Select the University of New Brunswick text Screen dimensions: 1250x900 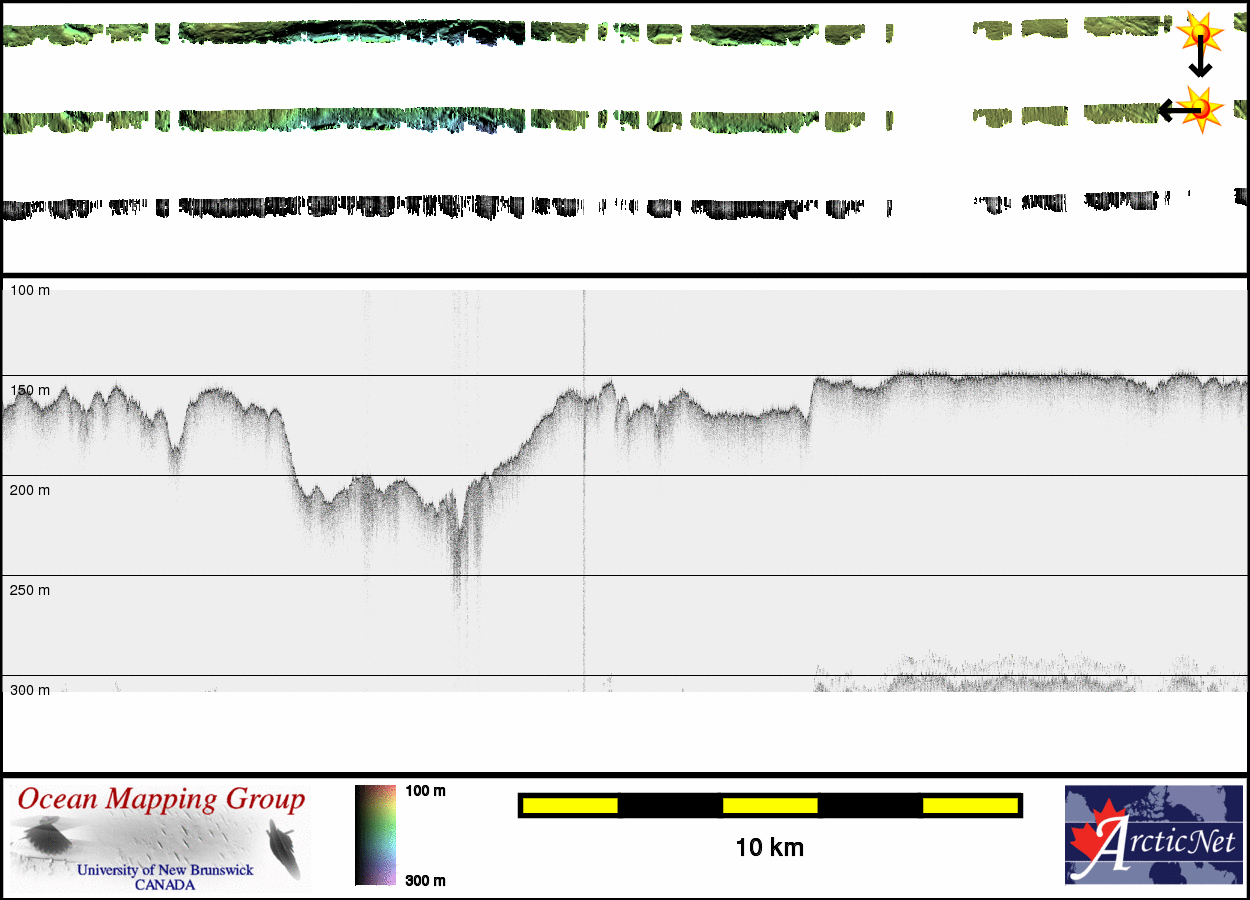[x=165, y=870]
